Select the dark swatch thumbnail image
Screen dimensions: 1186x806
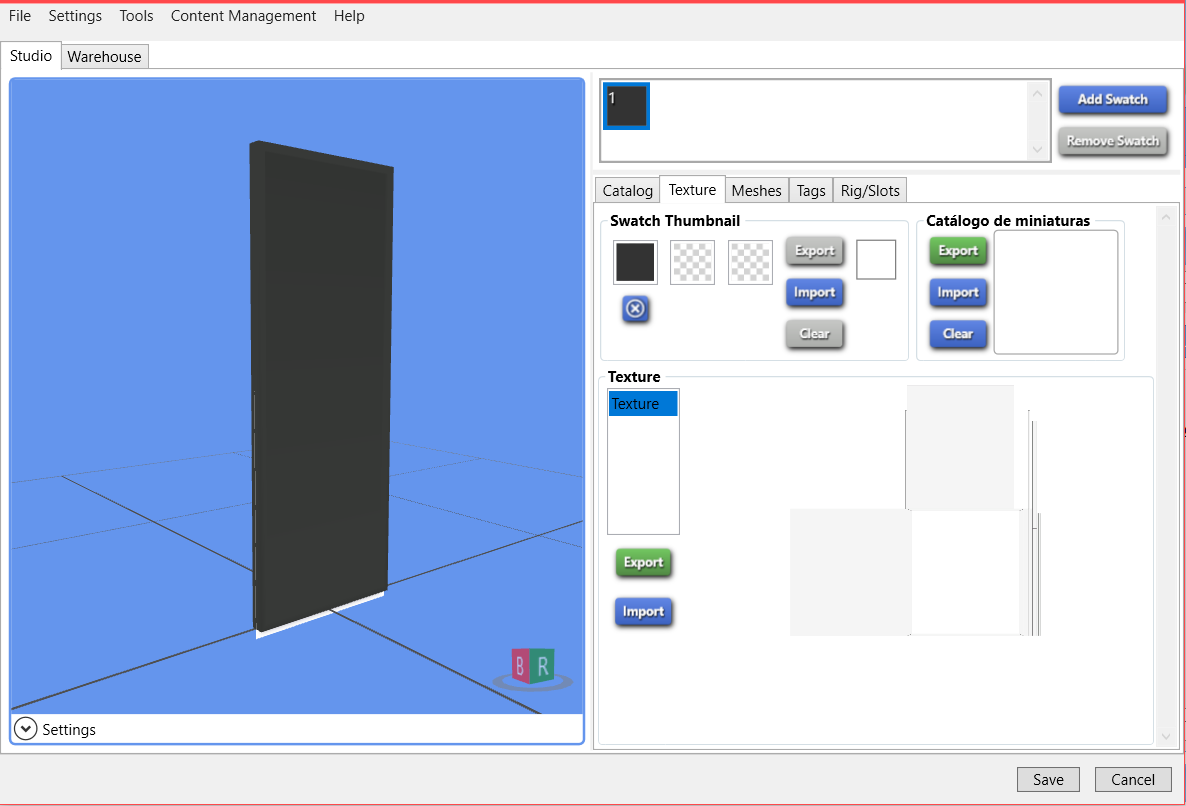click(635, 262)
